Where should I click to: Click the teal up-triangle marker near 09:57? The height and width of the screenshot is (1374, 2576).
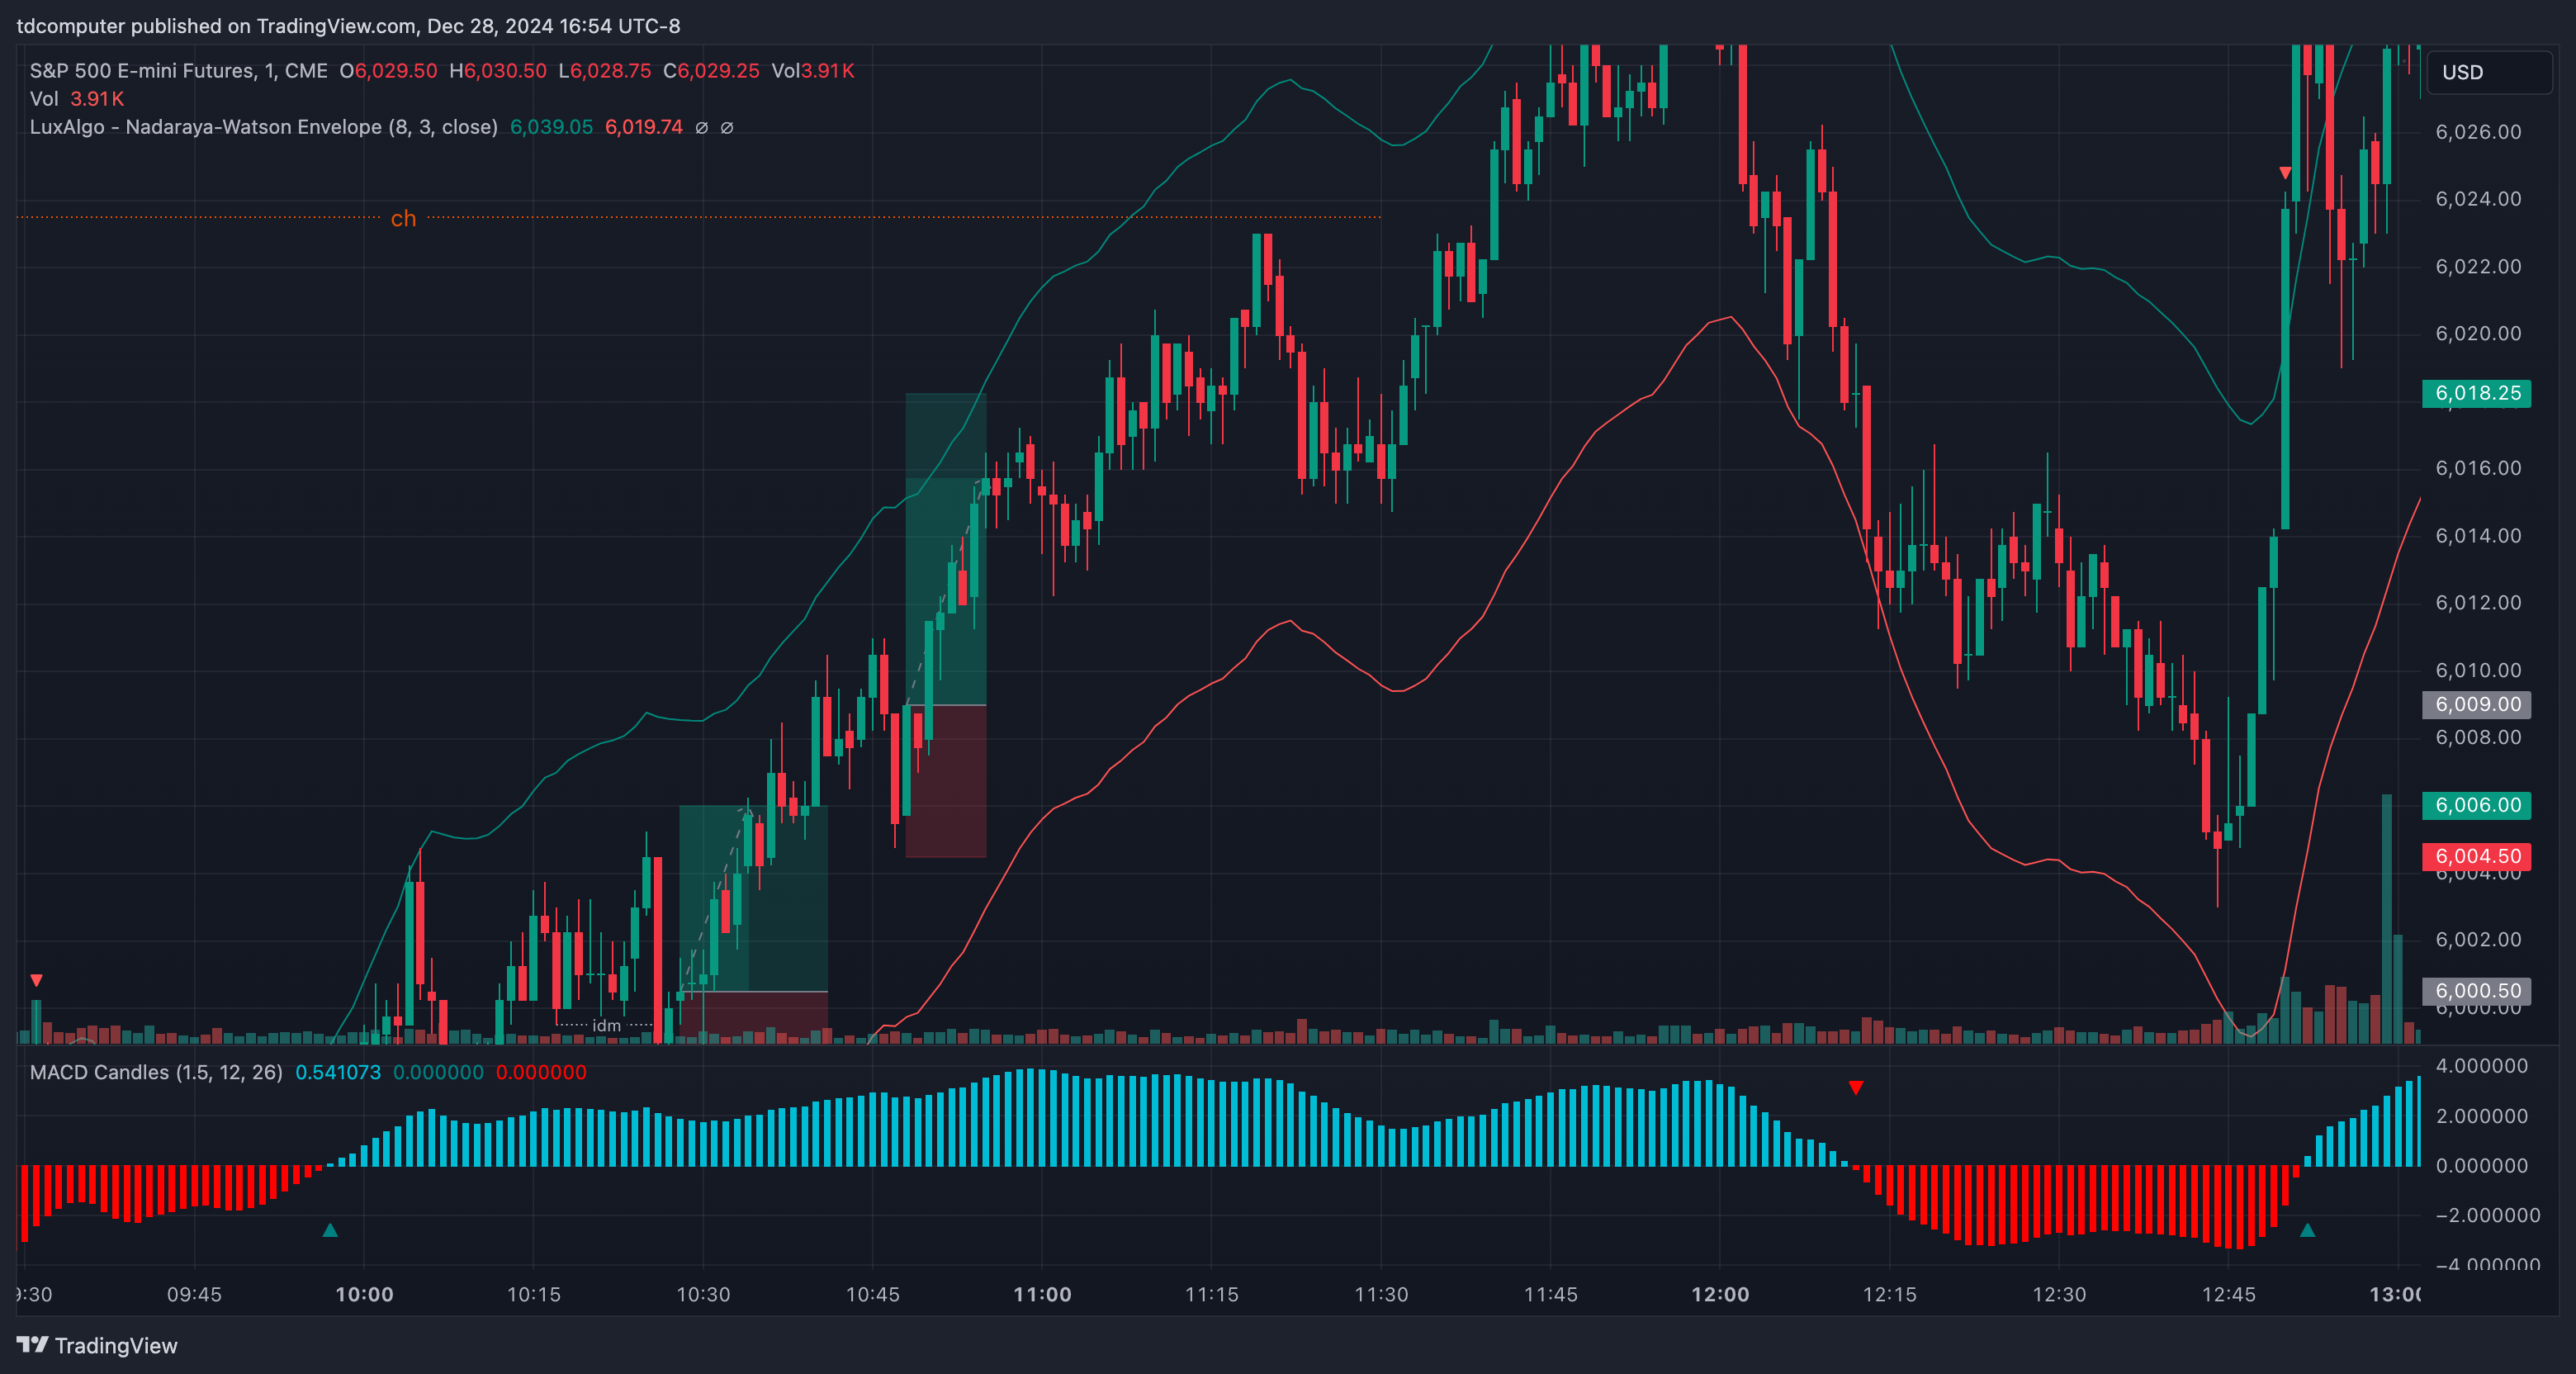tap(330, 1230)
